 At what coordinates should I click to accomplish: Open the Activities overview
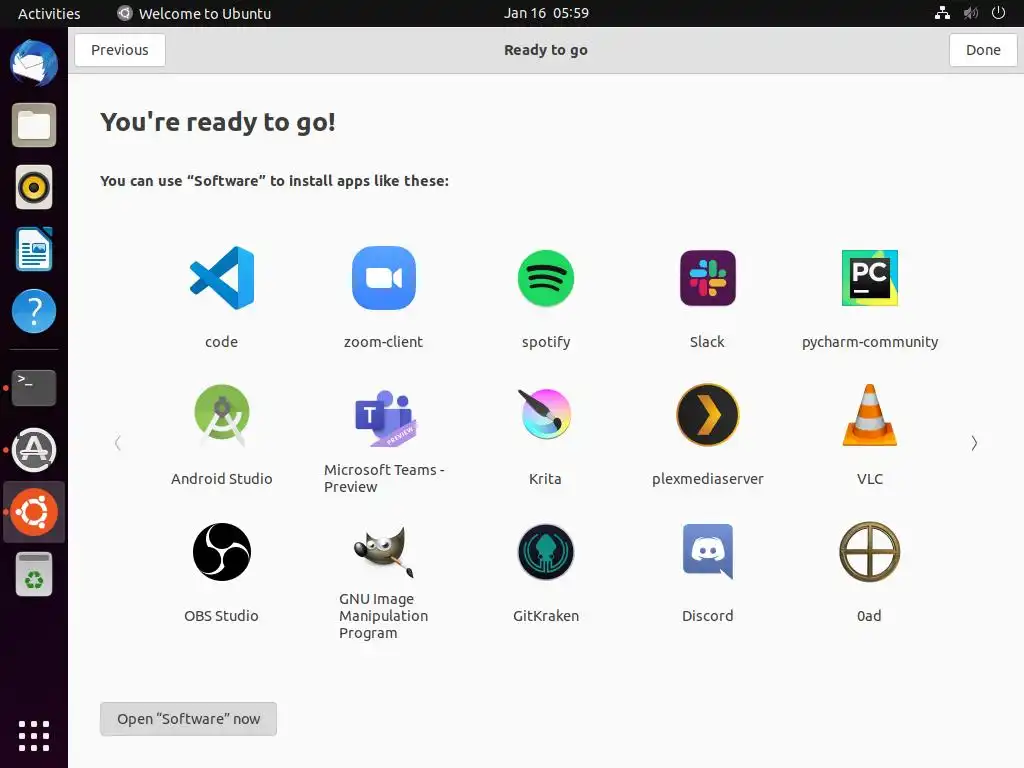click(x=49, y=13)
